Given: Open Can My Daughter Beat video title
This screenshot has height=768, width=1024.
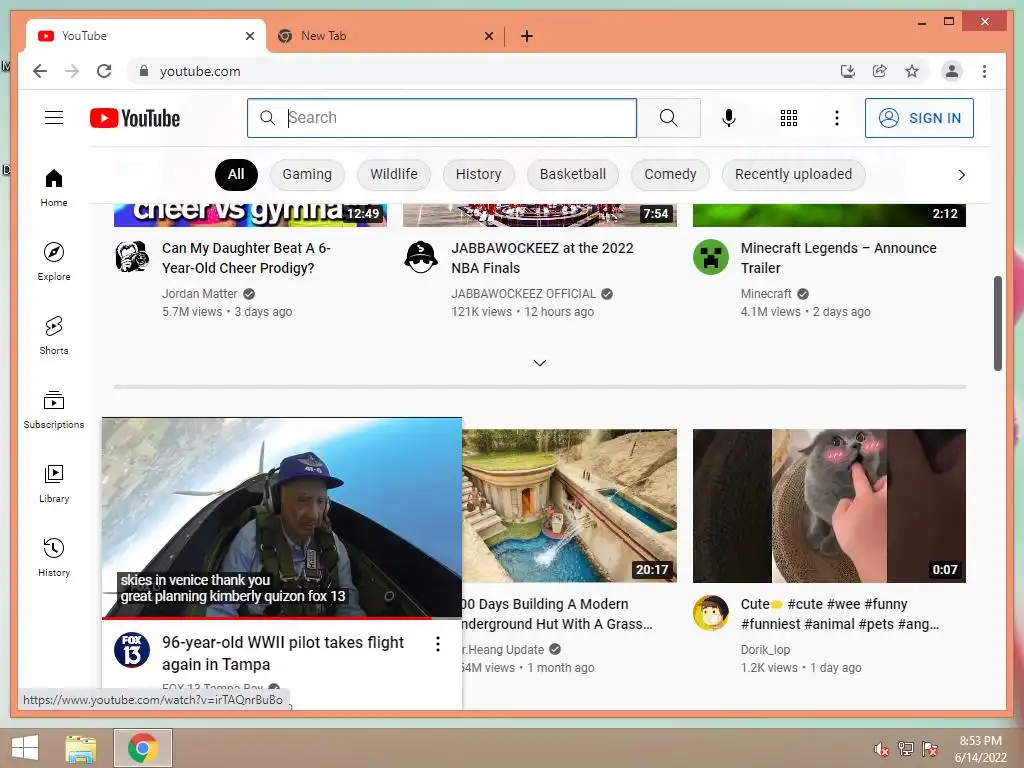Looking at the screenshot, I should point(246,258).
